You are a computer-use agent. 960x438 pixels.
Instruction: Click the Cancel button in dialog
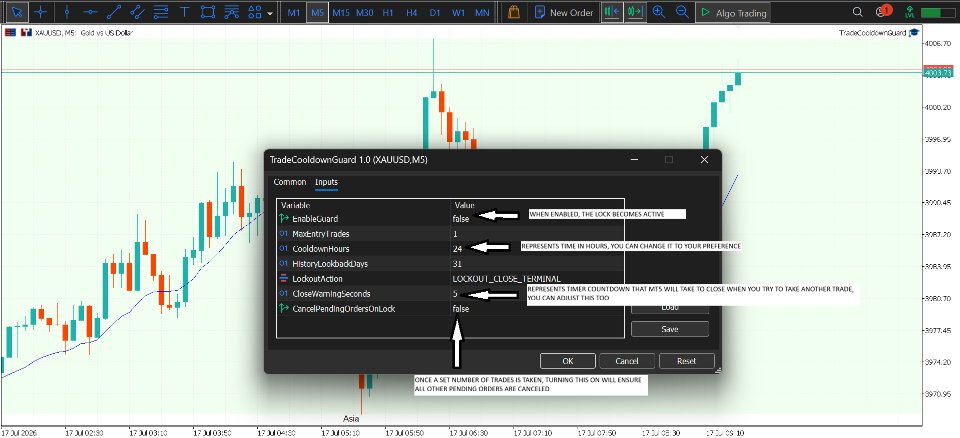[627, 361]
